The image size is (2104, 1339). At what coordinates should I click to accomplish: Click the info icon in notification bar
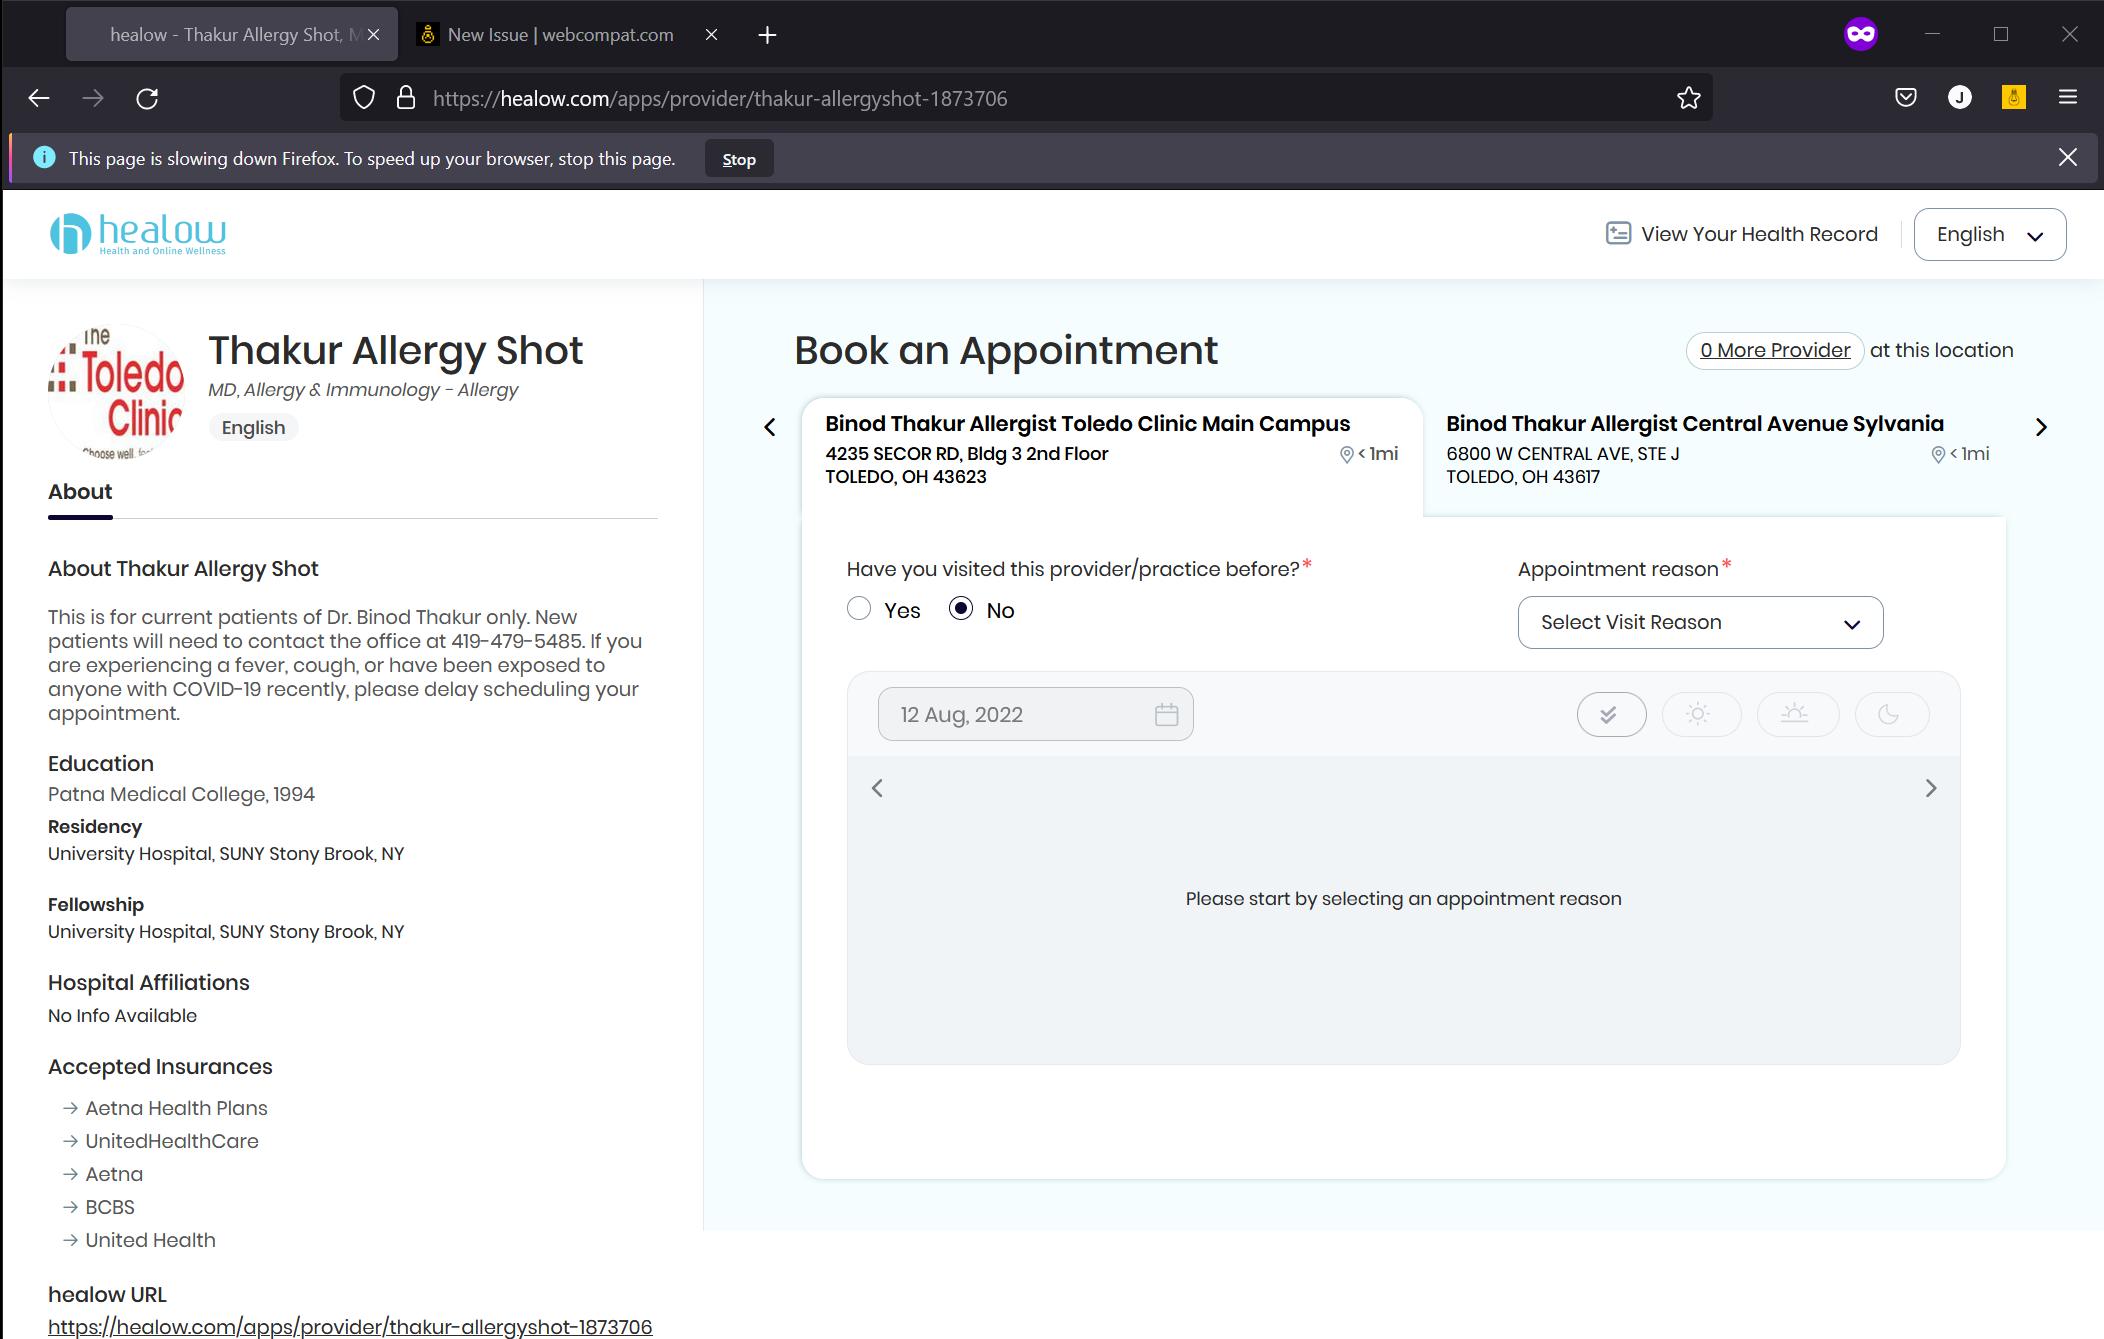[x=44, y=158]
